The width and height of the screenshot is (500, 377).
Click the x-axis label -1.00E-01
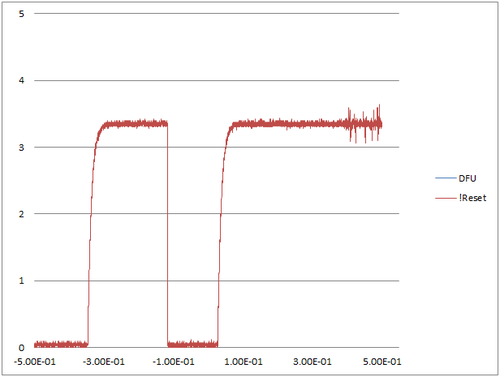tap(173, 362)
